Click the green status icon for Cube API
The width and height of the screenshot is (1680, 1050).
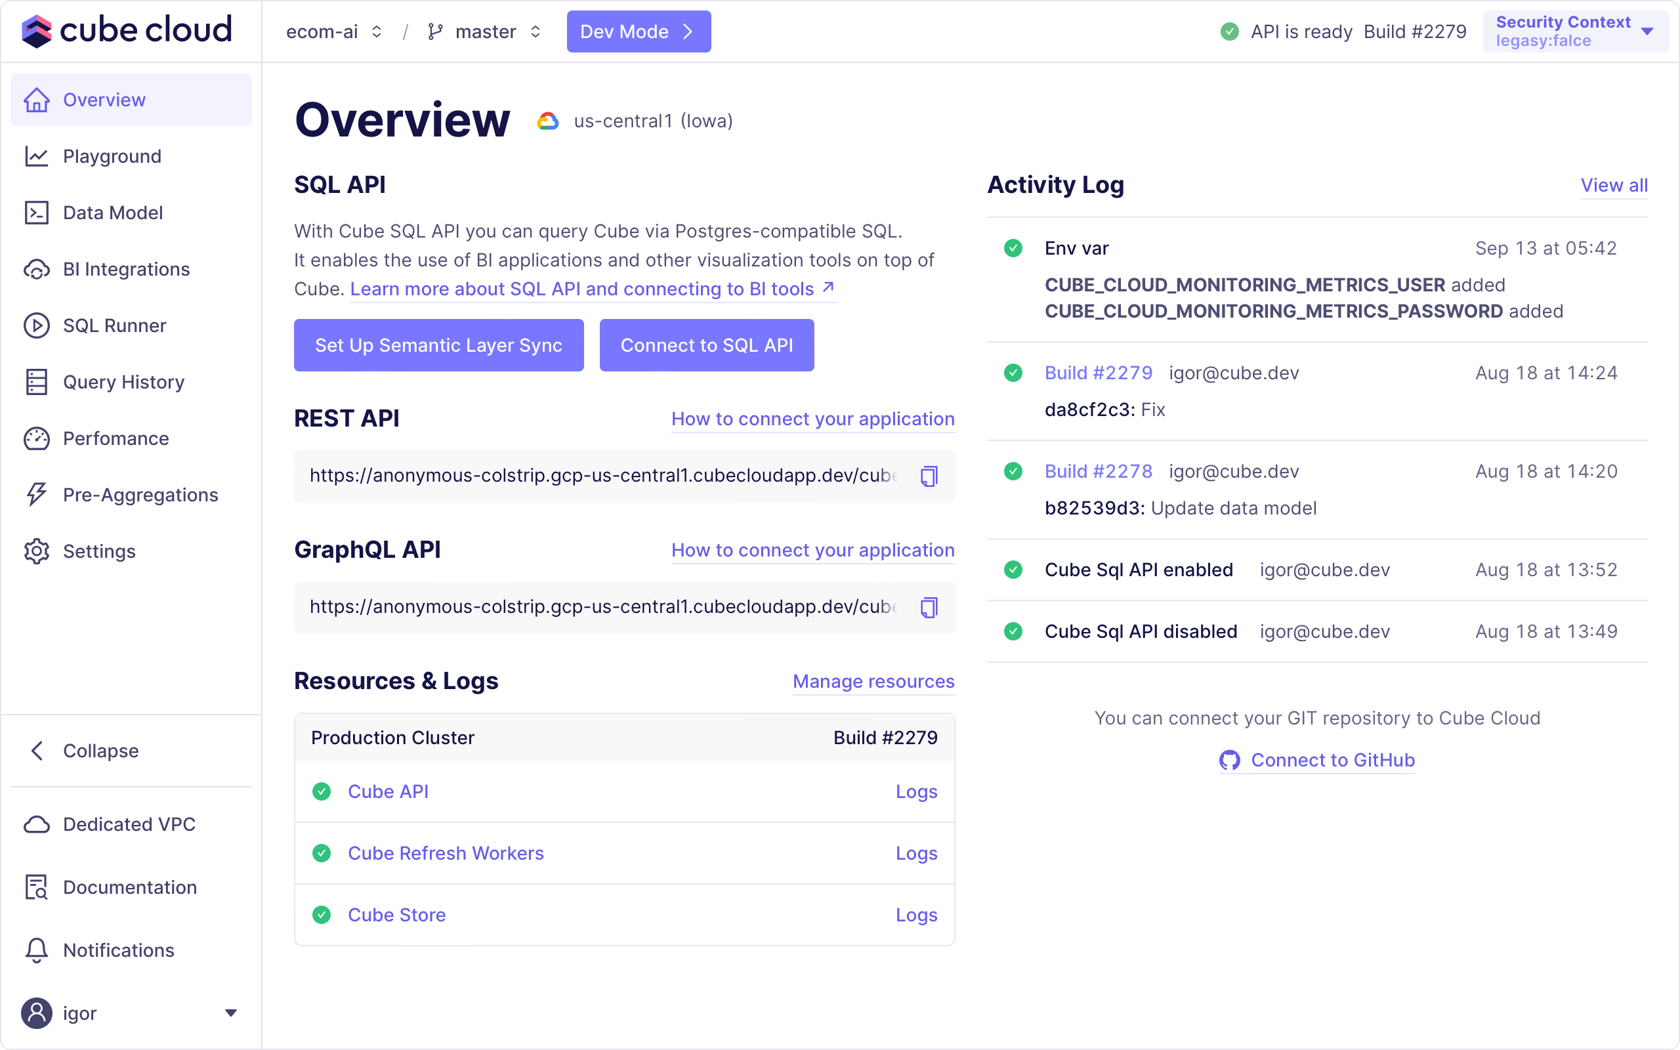click(x=322, y=792)
